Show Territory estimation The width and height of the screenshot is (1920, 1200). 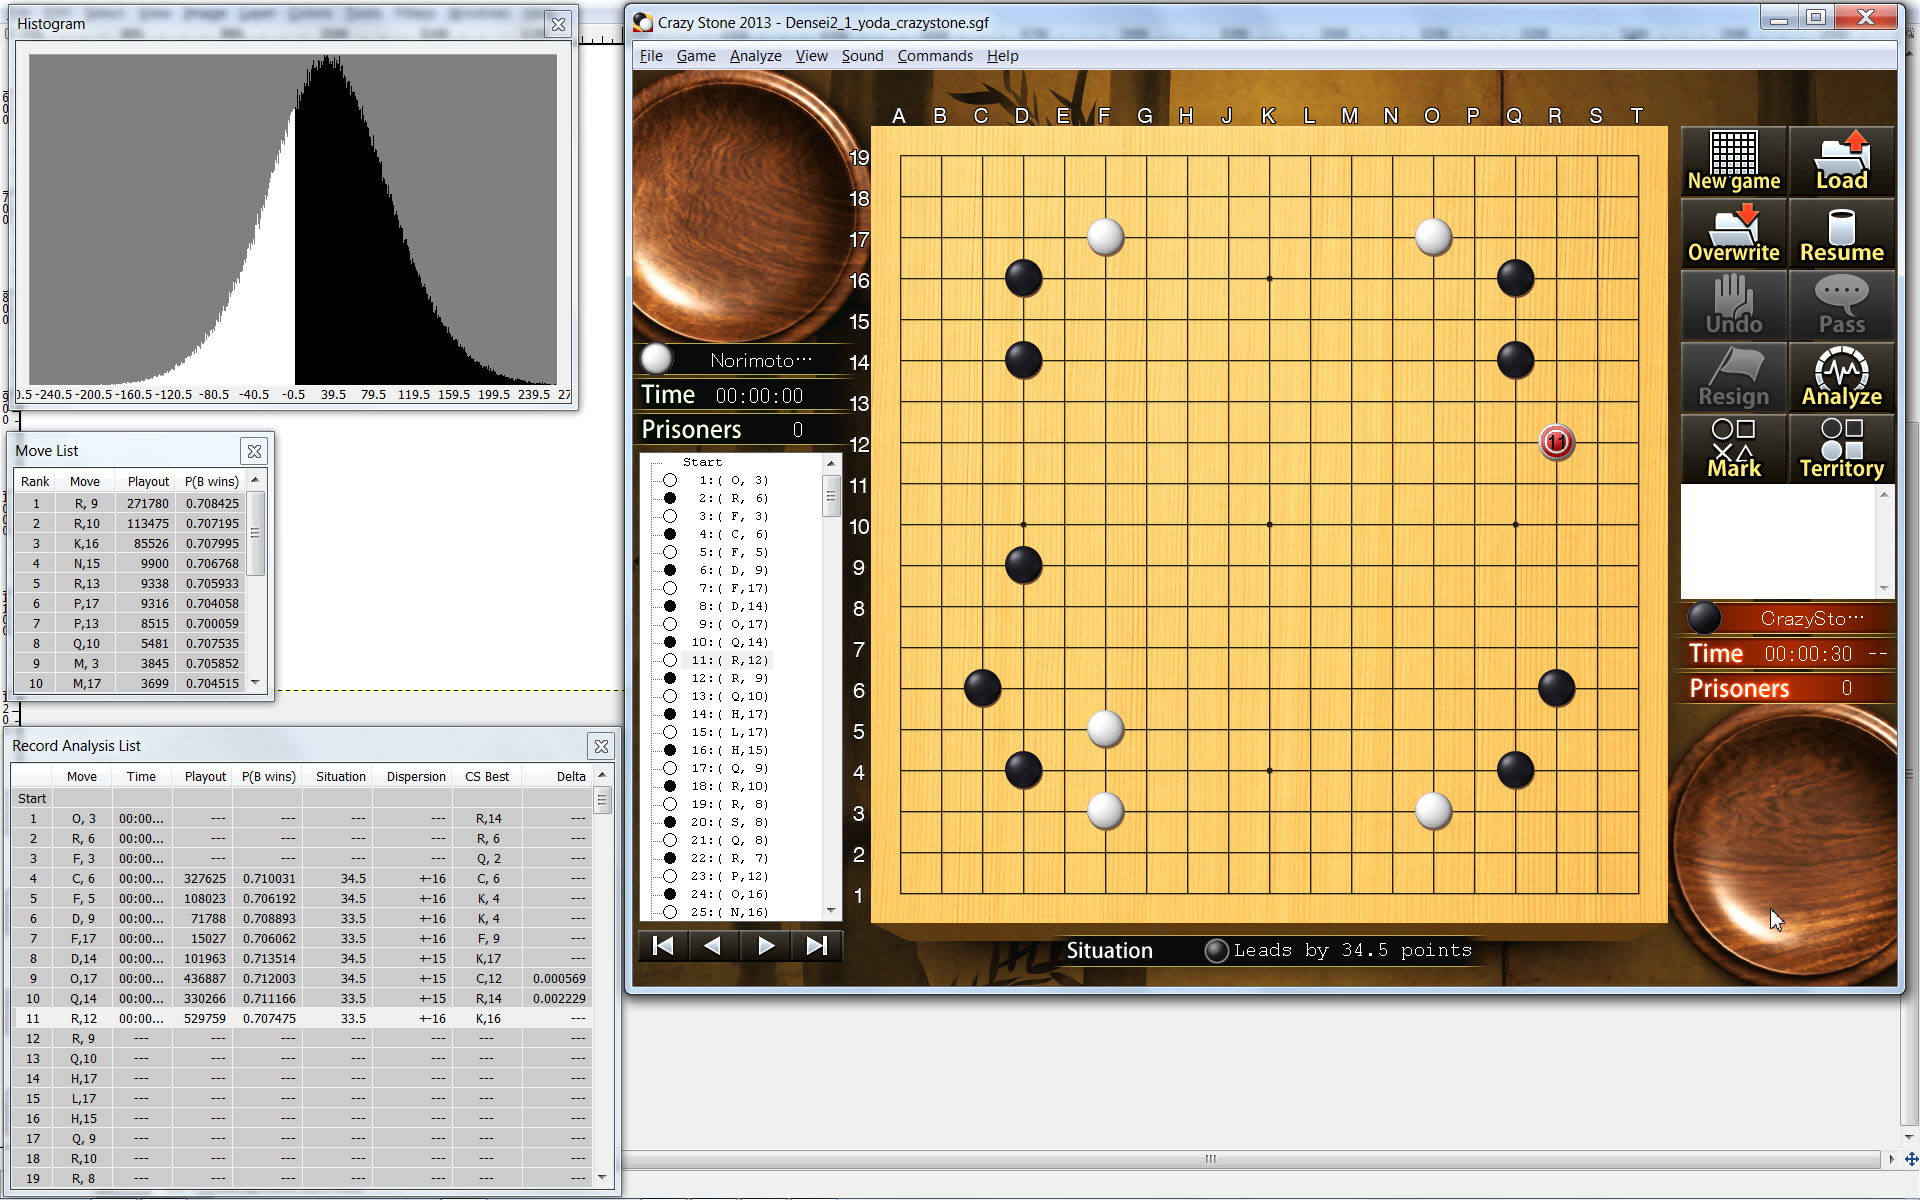(x=1841, y=449)
